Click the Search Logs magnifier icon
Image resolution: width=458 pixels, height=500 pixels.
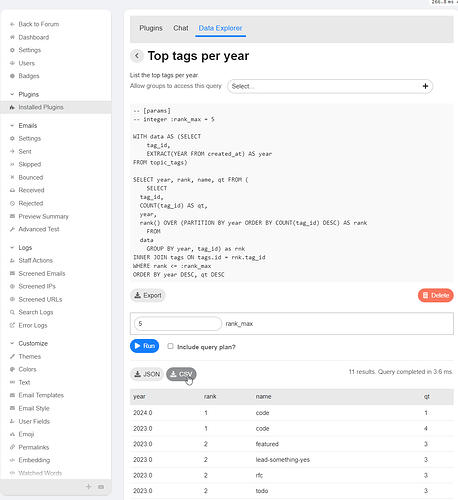click(x=12, y=312)
